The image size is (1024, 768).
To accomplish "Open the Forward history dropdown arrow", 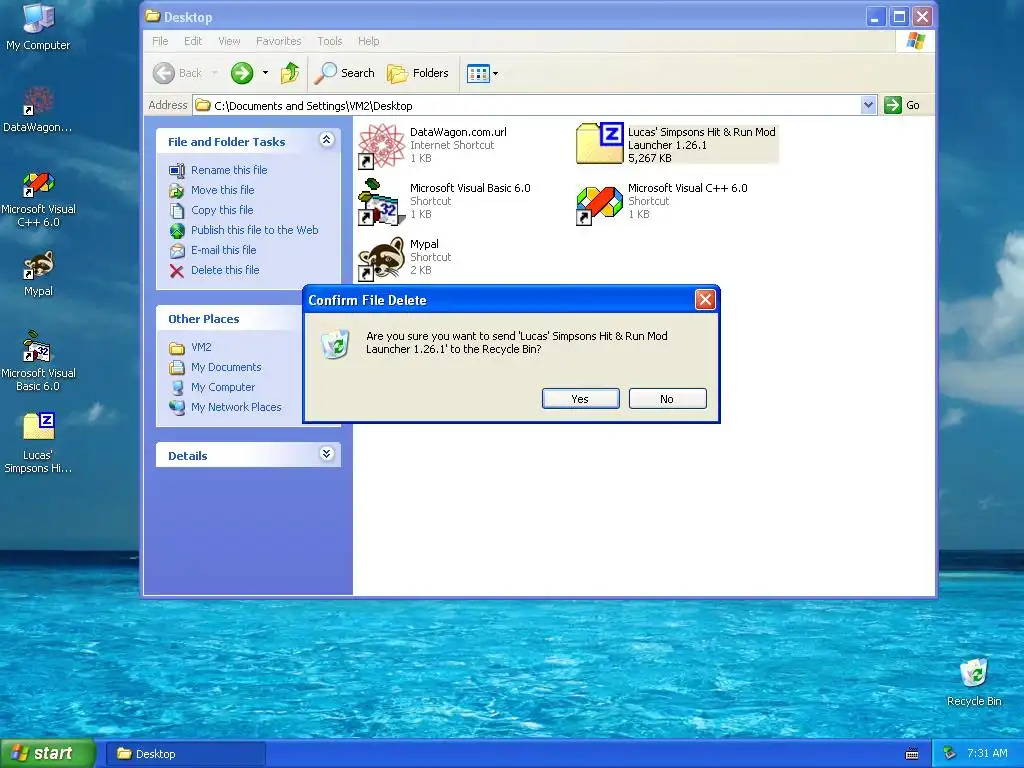I will point(265,73).
